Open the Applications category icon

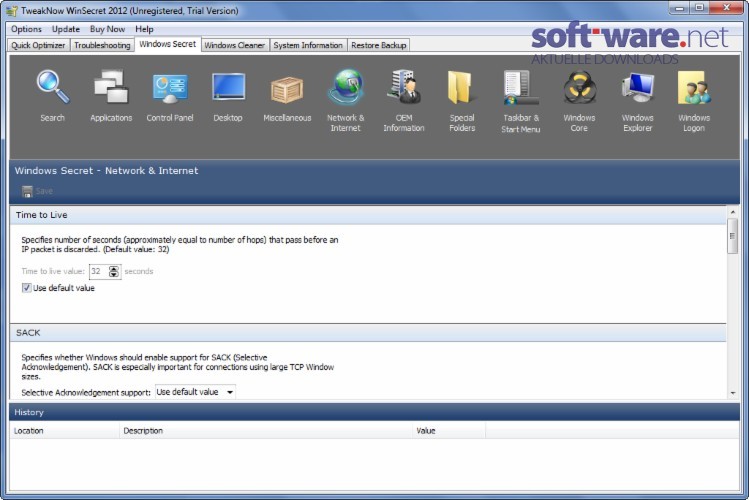pos(111,87)
